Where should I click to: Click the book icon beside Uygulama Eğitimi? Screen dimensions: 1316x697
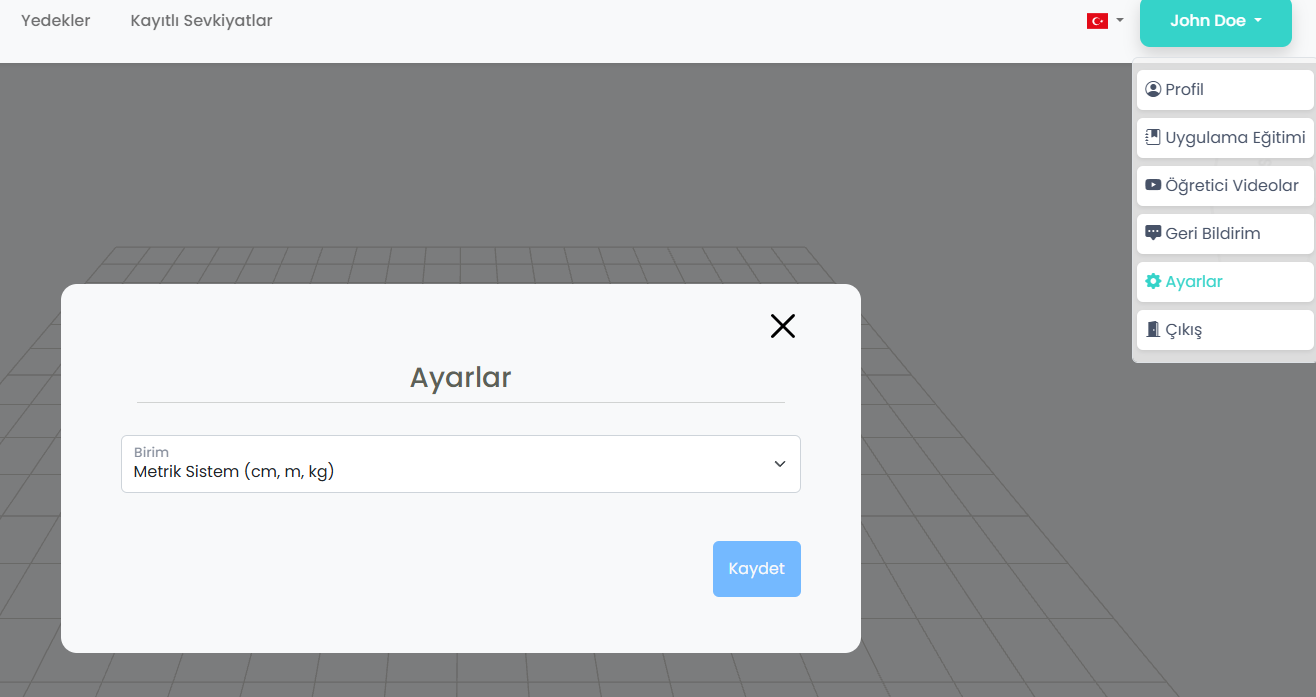[x=1153, y=137]
